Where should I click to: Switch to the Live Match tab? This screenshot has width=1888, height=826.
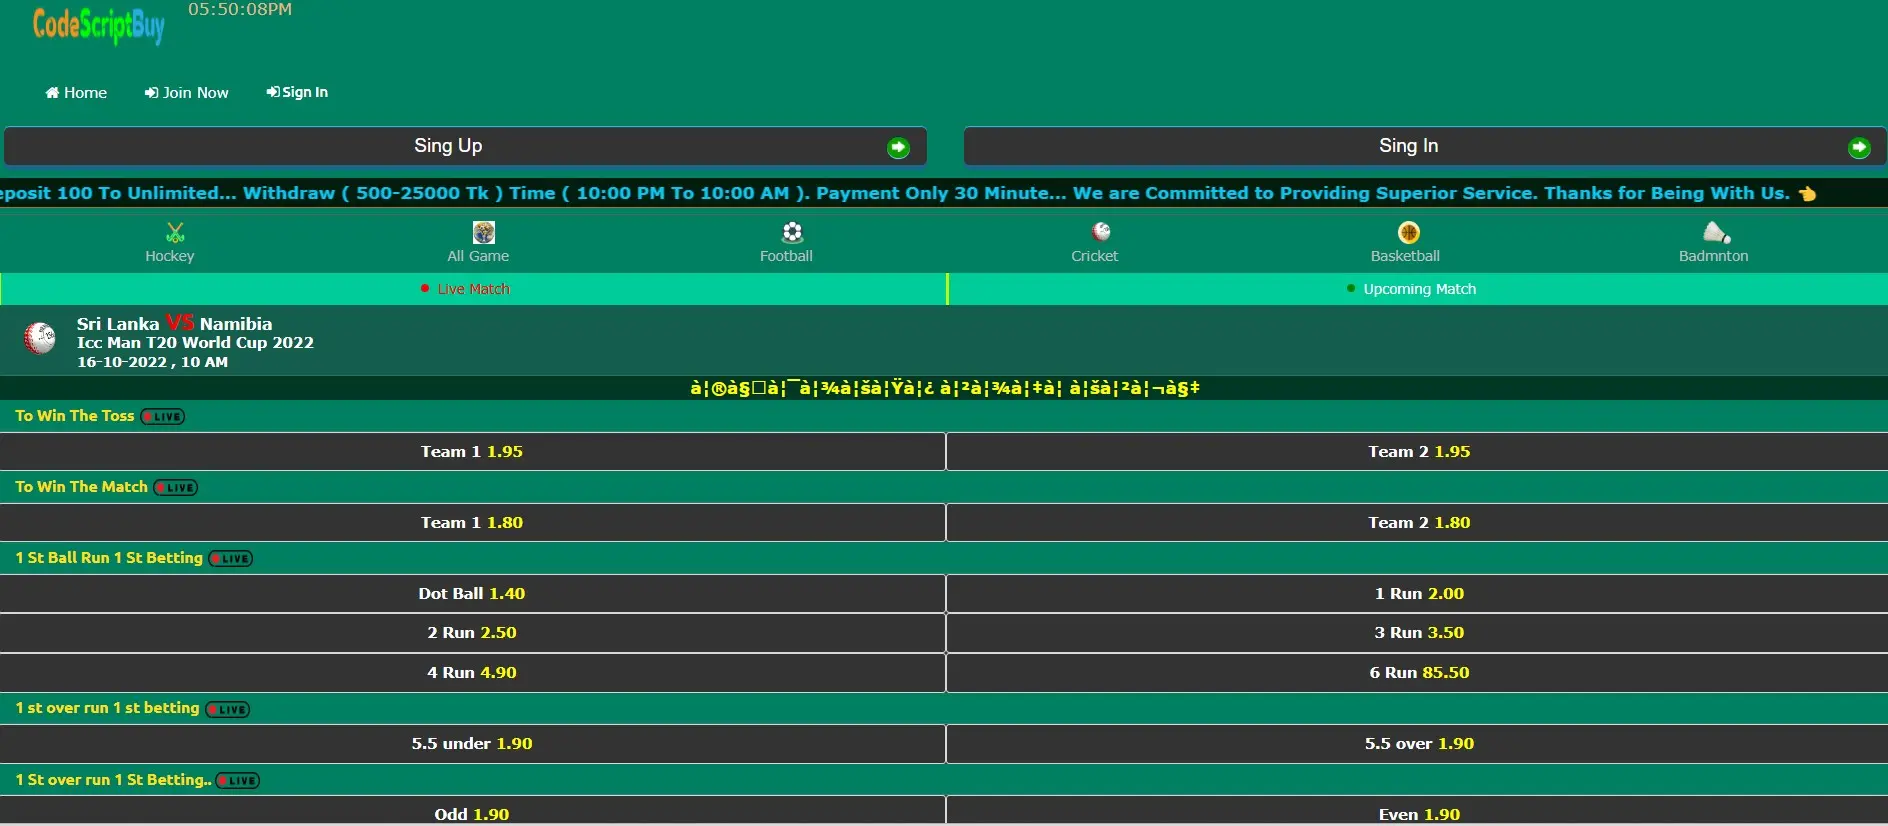click(x=473, y=289)
